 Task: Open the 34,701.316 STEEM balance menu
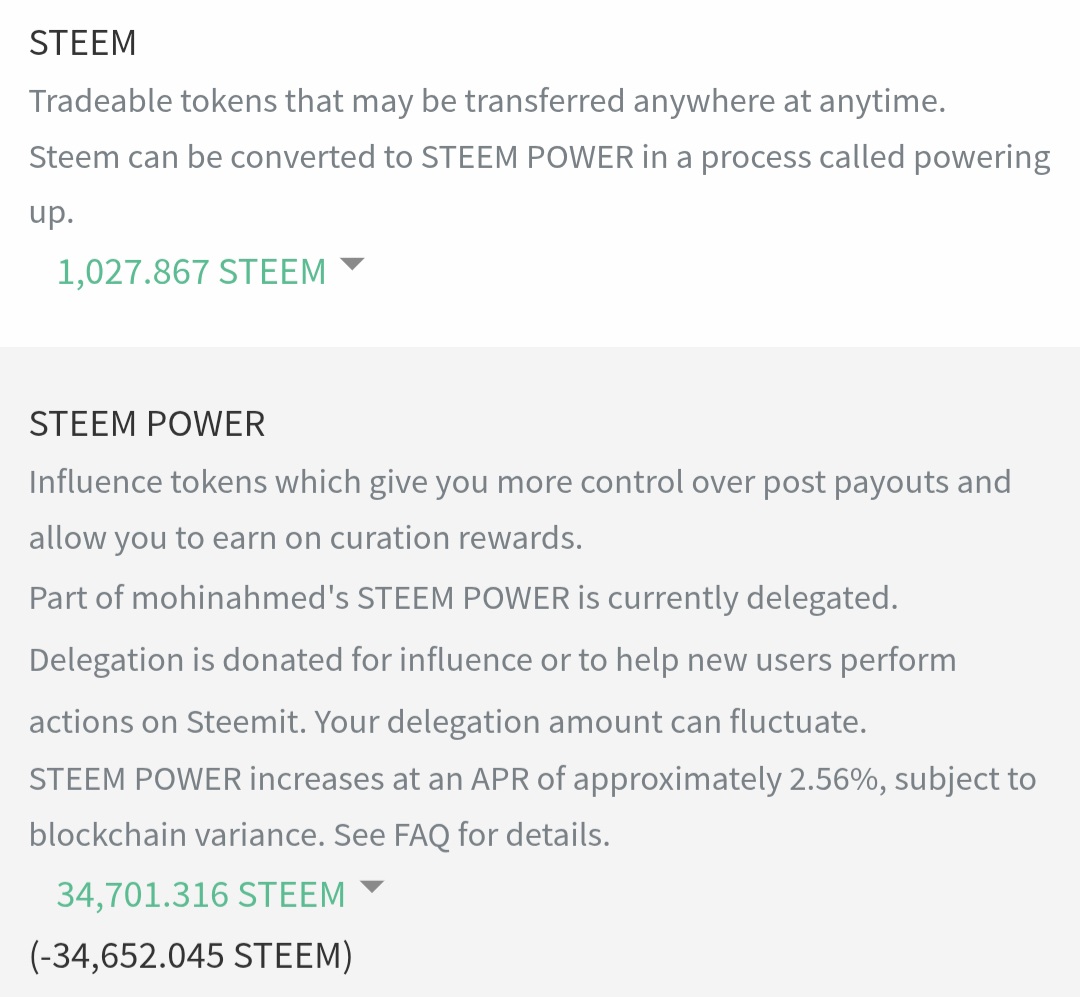(x=201, y=894)
